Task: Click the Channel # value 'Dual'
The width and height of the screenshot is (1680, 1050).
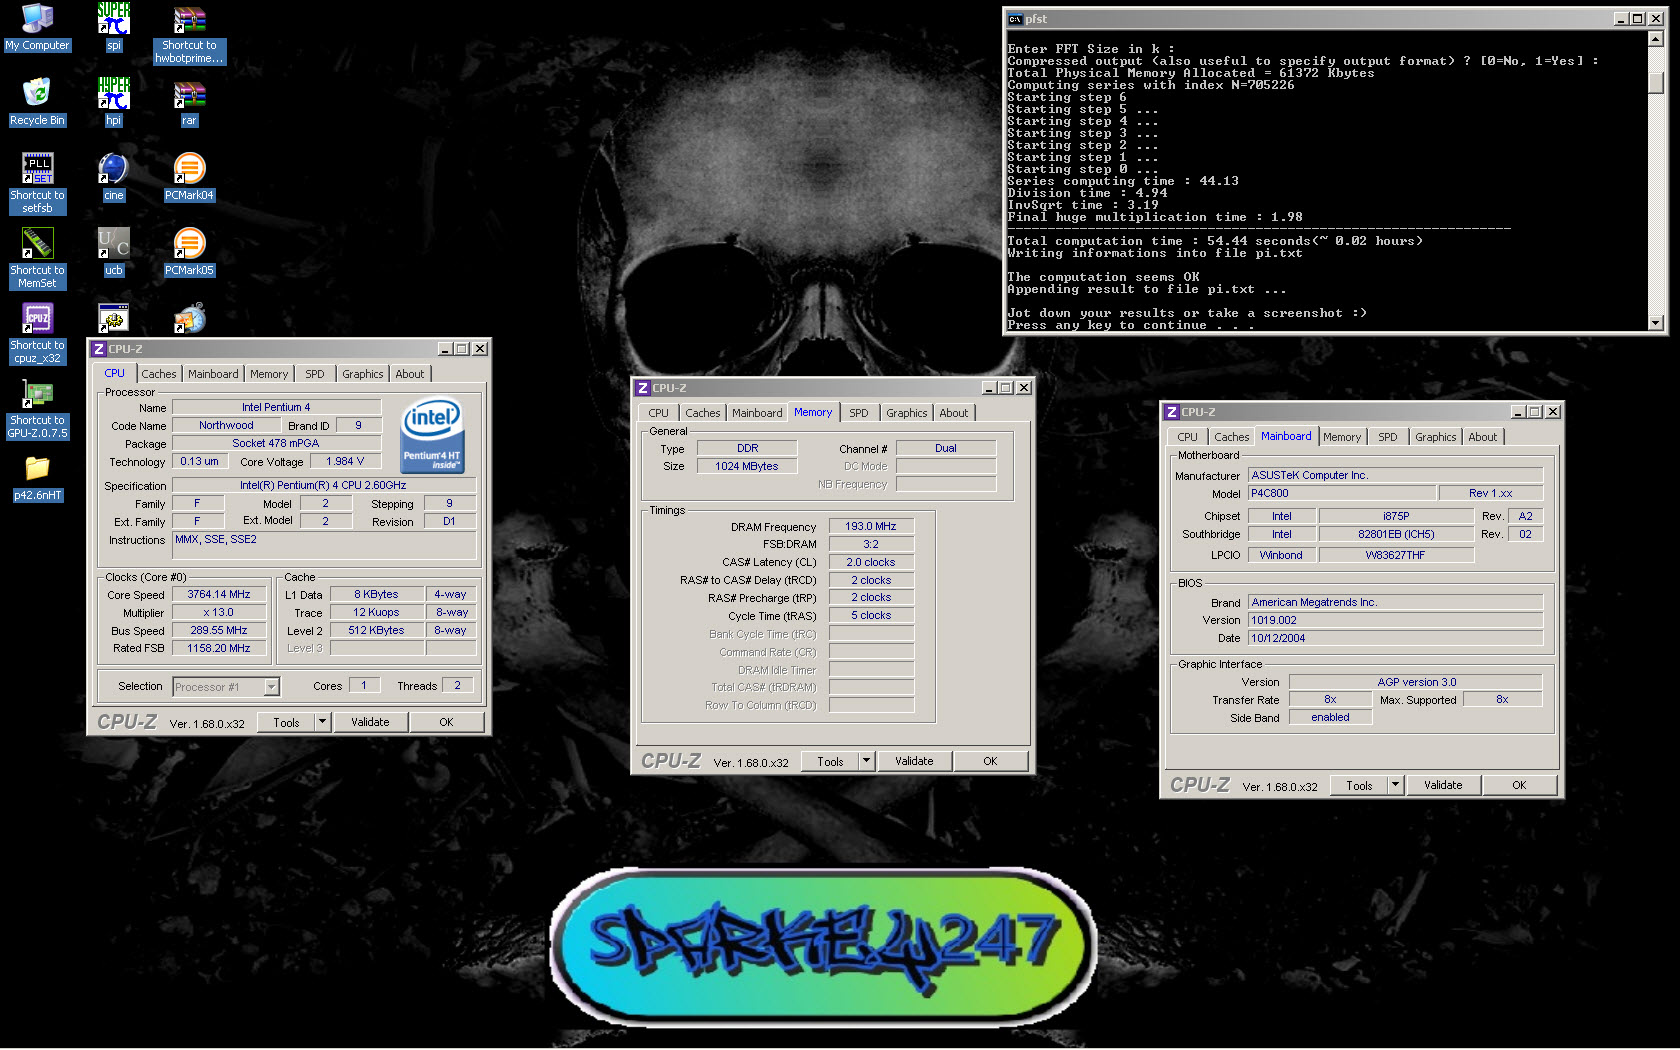Action: point(946,448)
